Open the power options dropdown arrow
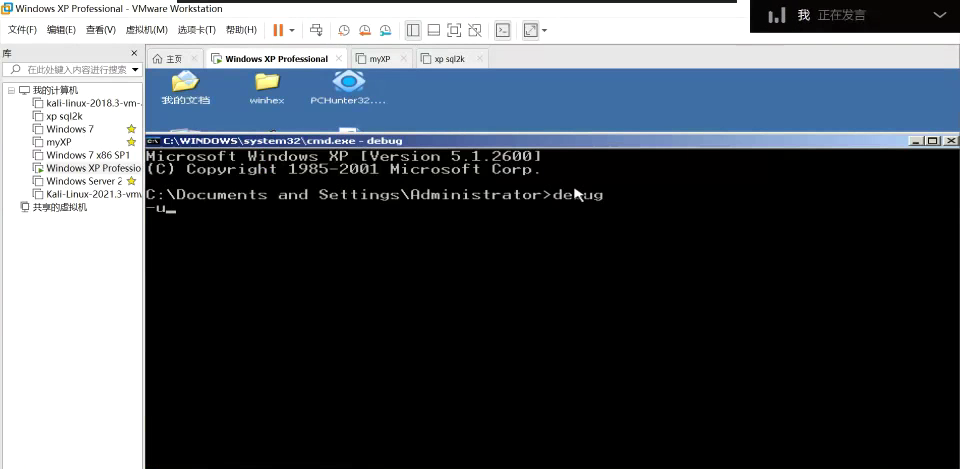The width and height of the screenshot is (960, 469). (x=292, y=30)
